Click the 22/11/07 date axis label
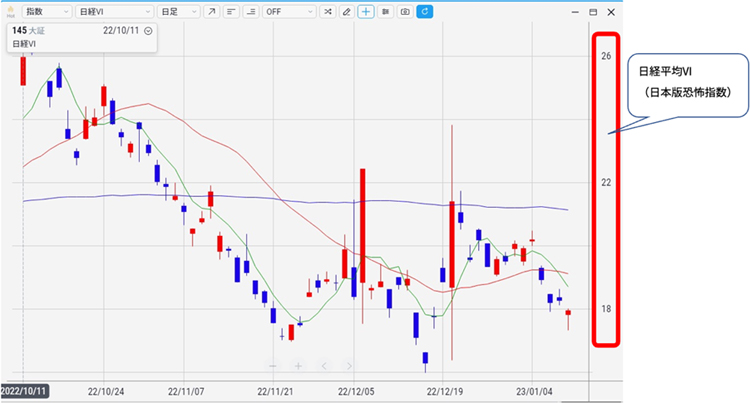 click(x=186, y=392)
